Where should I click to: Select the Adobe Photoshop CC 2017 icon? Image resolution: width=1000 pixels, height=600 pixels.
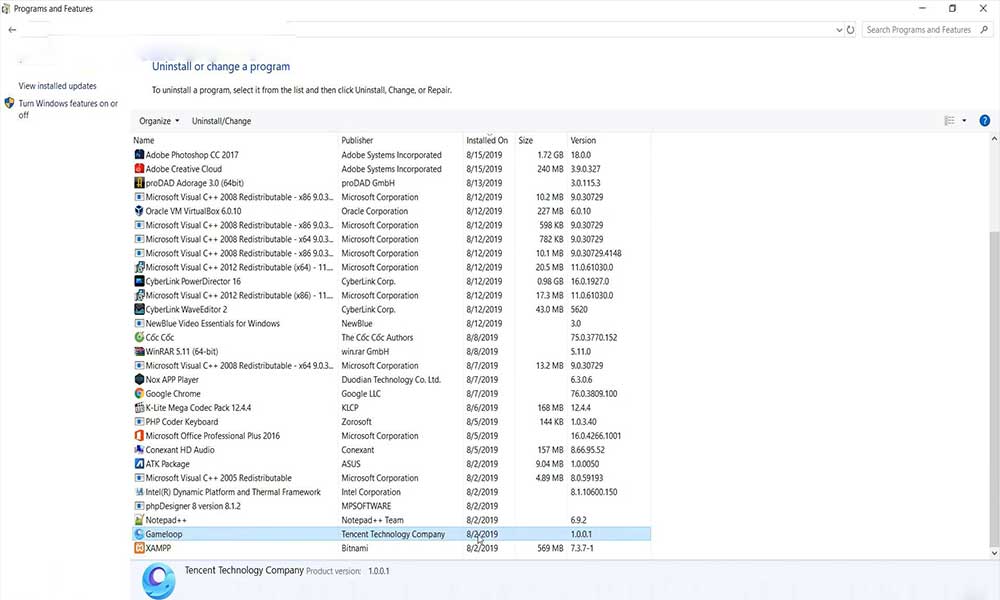(139, 154)
